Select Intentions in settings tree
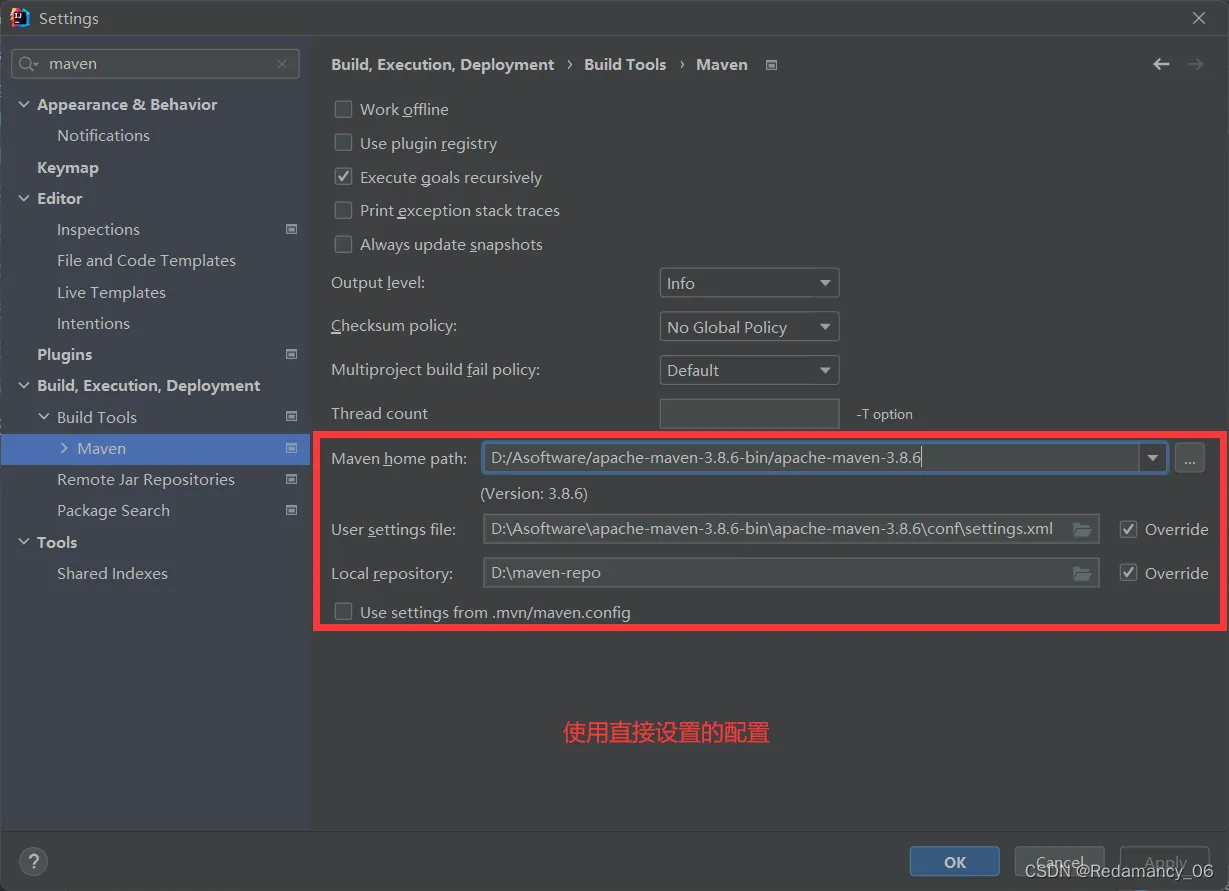The height and width of the screenshot is (891, 1229). click(x=93, y=323)
